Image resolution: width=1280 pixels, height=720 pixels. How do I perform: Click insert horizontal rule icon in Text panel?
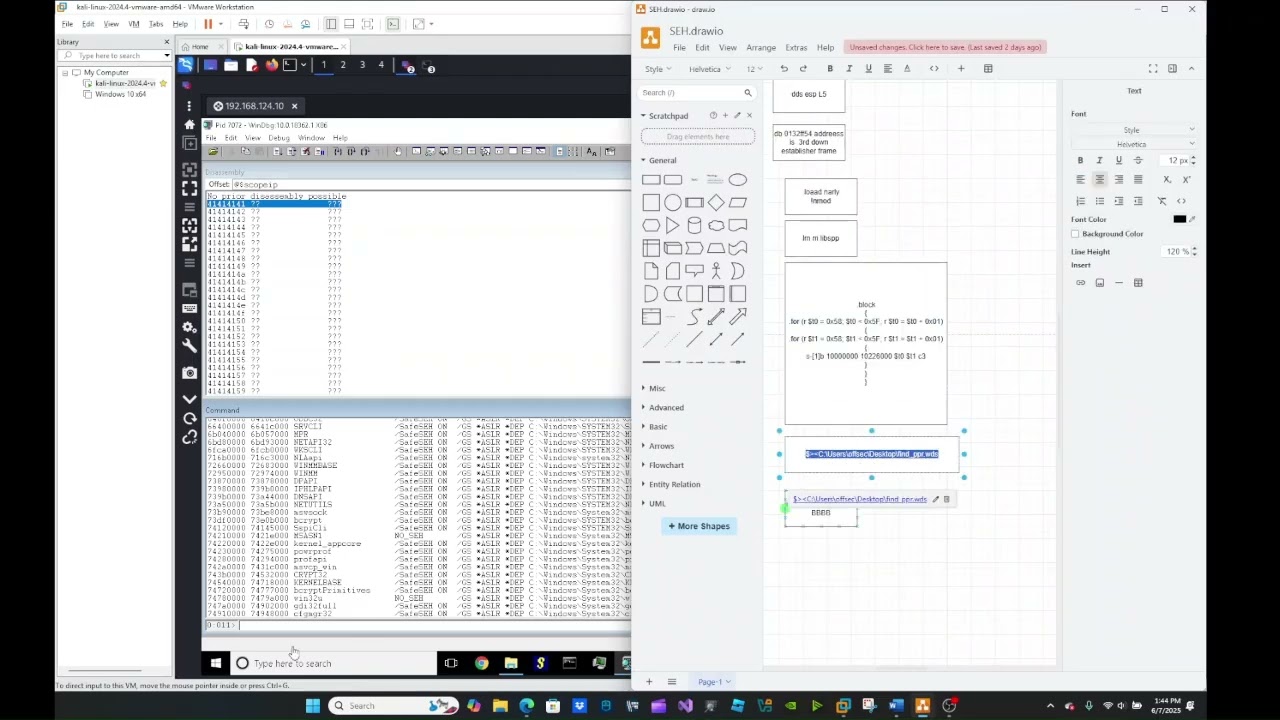[x=1119, y=283]
